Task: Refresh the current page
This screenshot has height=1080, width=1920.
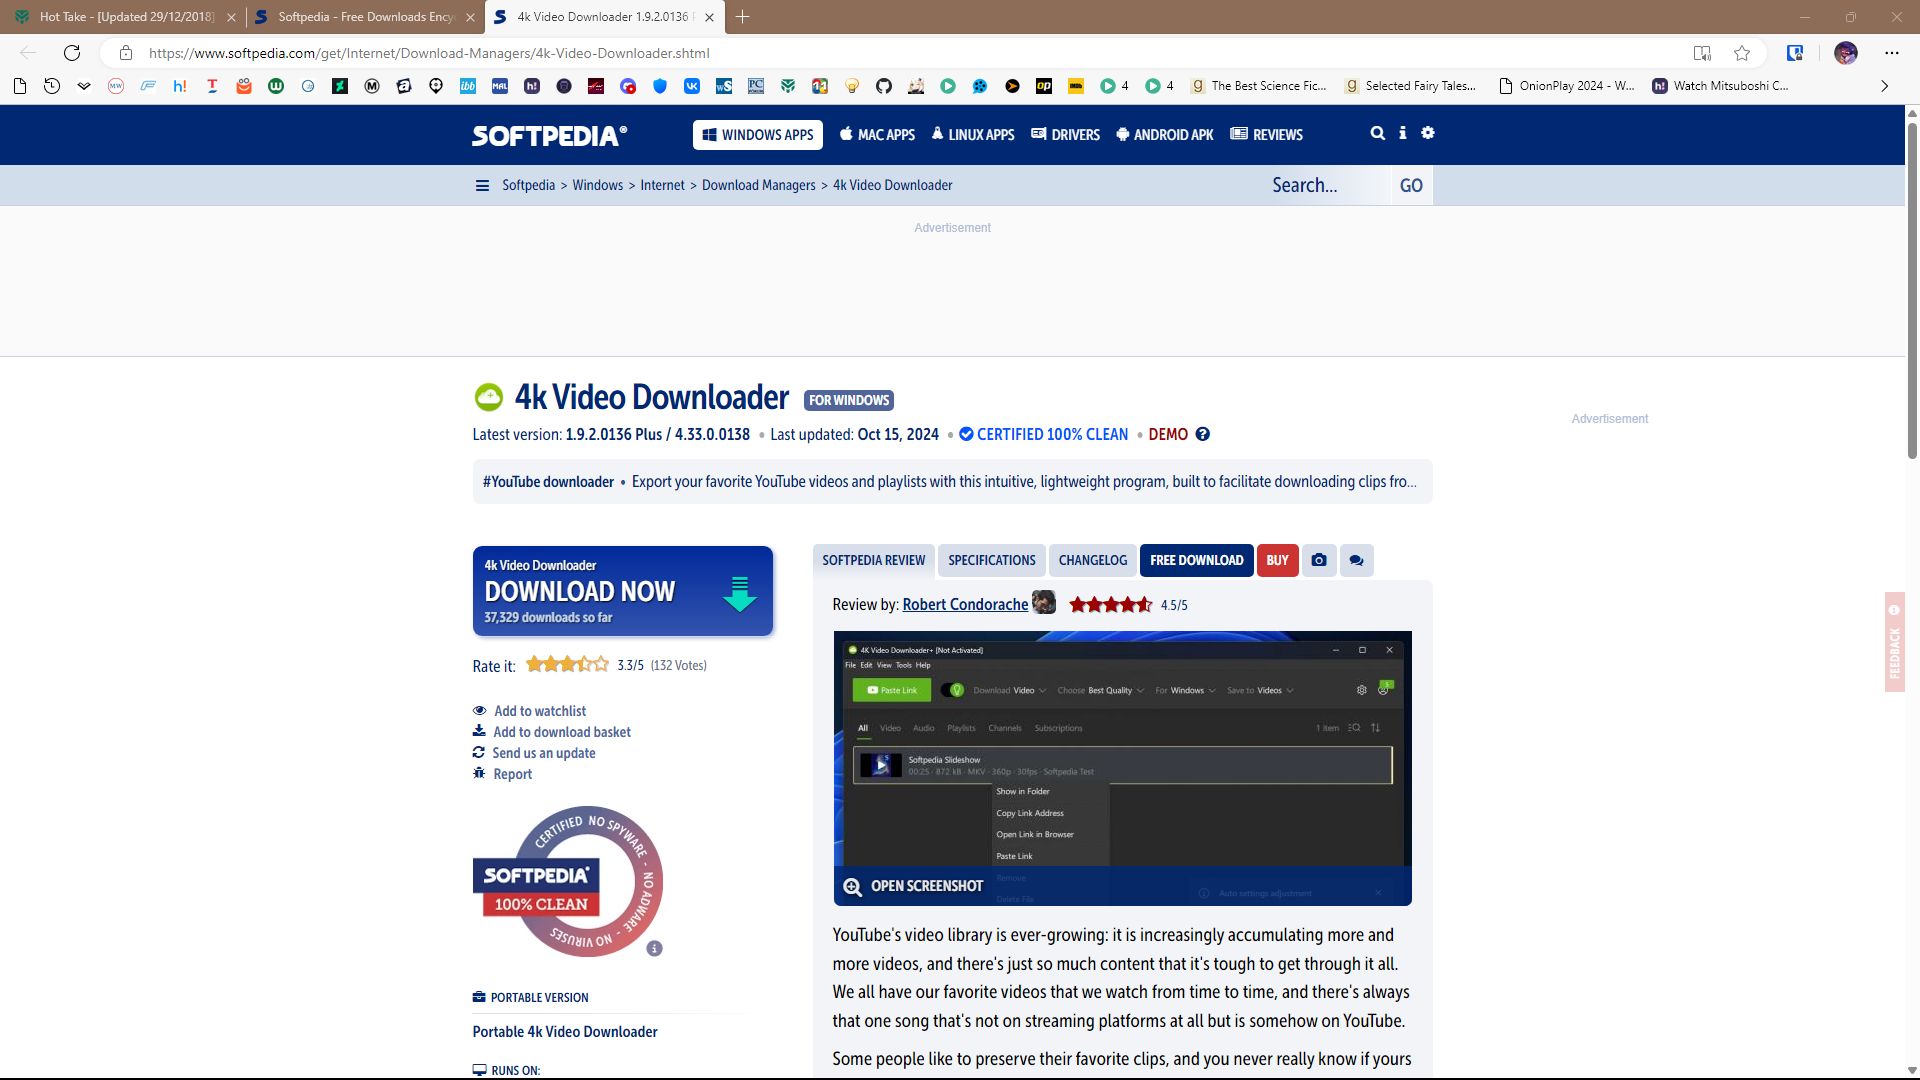Action: coord(72,53)
